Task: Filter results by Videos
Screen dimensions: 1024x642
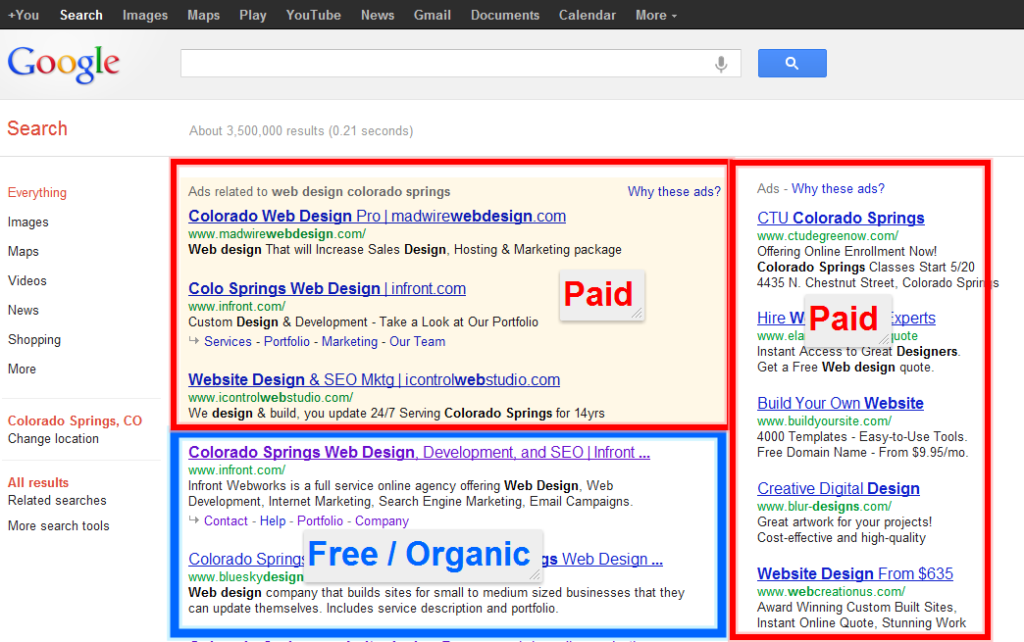Action: coord(27,281)
